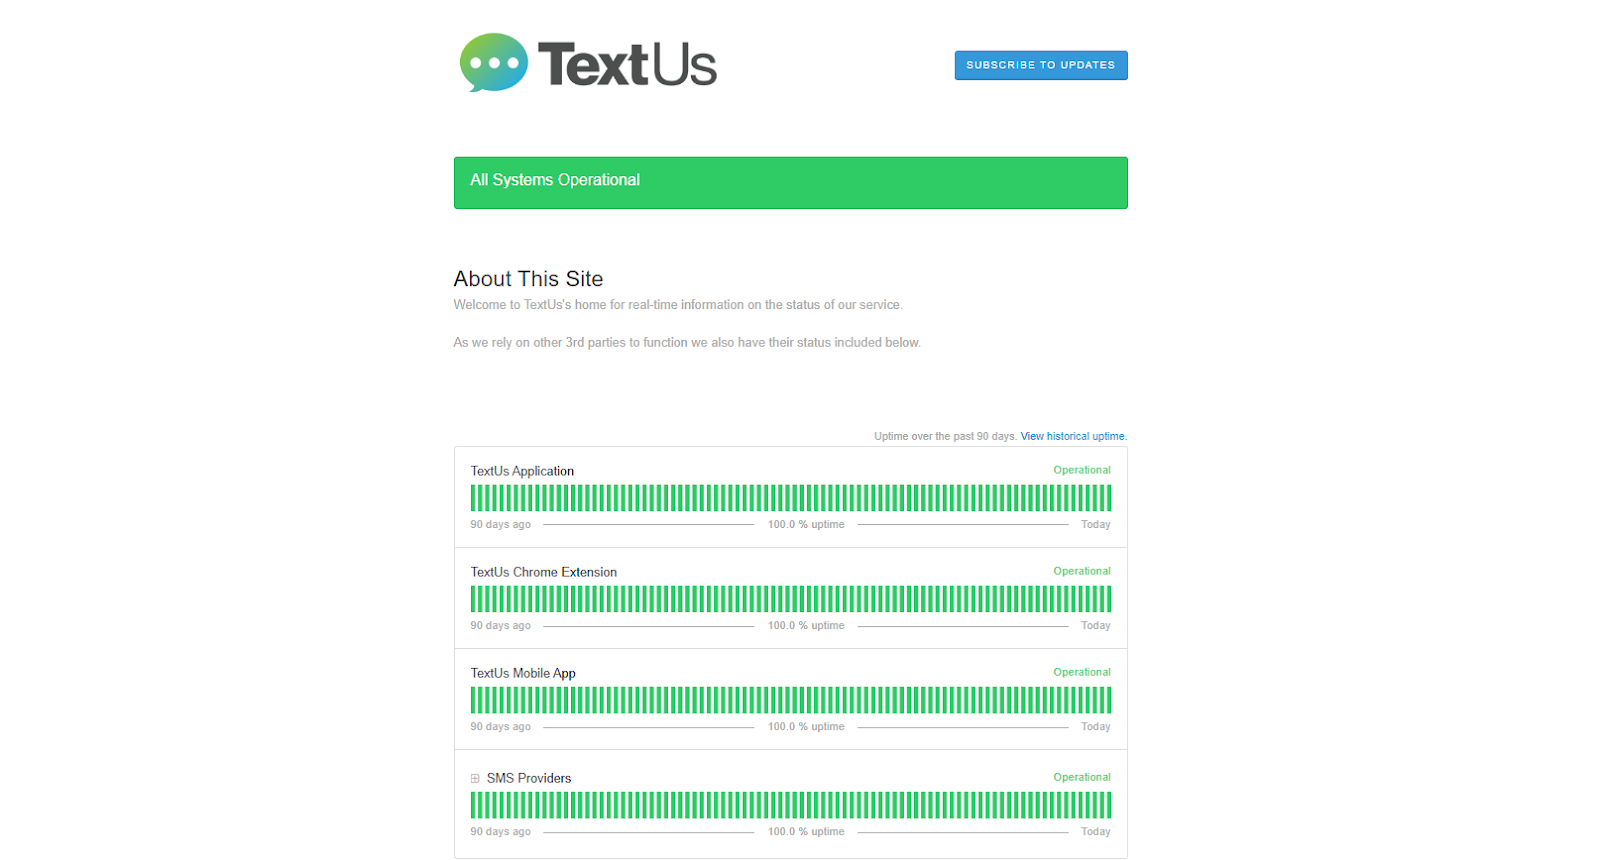1600x860 pixels.
Task: Select a green bar in Chrome Extension uptime
Action: 790,598
